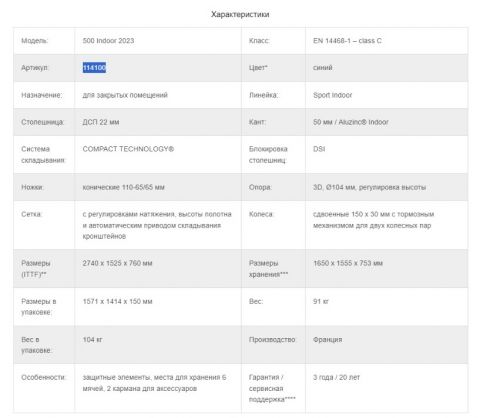Click COMPACT TECHNOLOGY folding system text
Screen dimensions: 480x418
click(128, 149)
